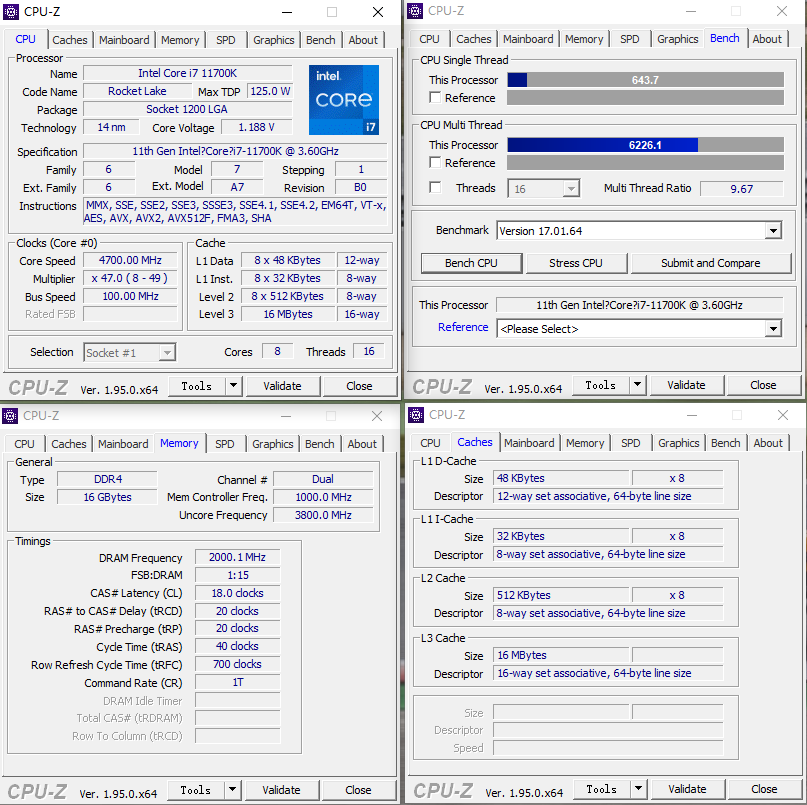Viewport: 807px width, 805px height.
Task: Click DRAM Frequency value 2000.1 MHz
Action: coord(237,557)
